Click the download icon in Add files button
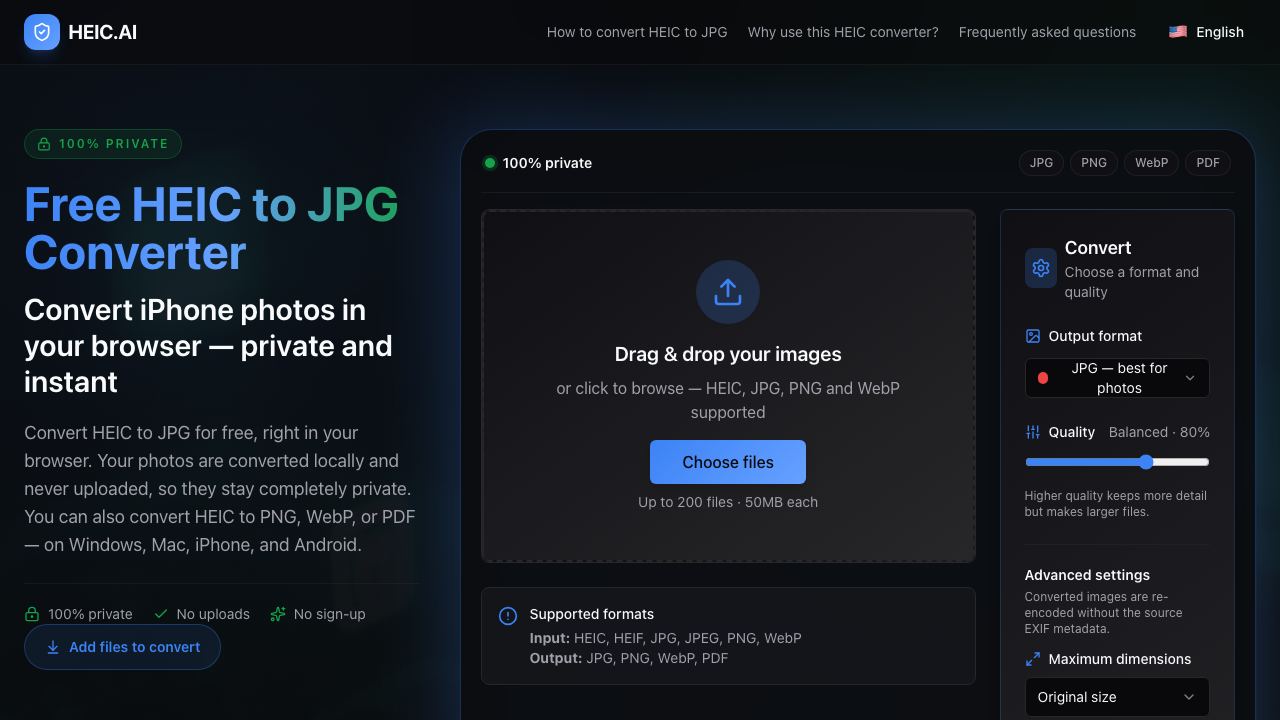 (x=53, y=647)
